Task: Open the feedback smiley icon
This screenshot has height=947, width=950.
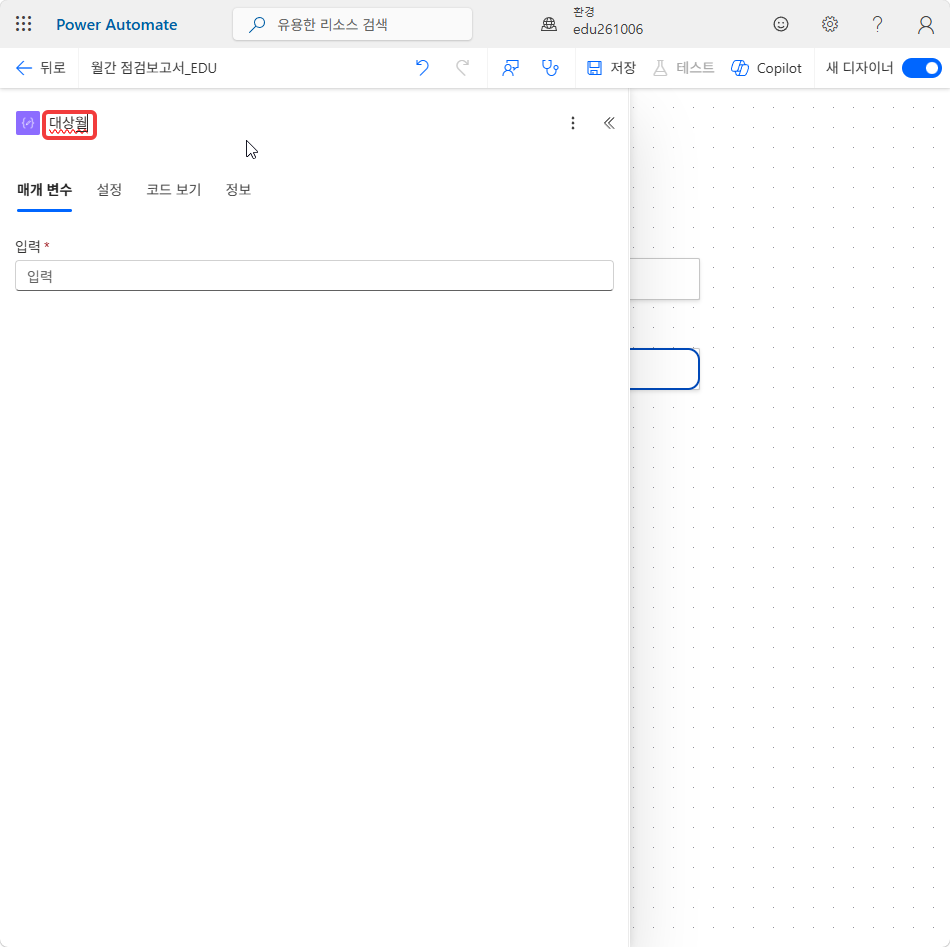Action: 781,24
